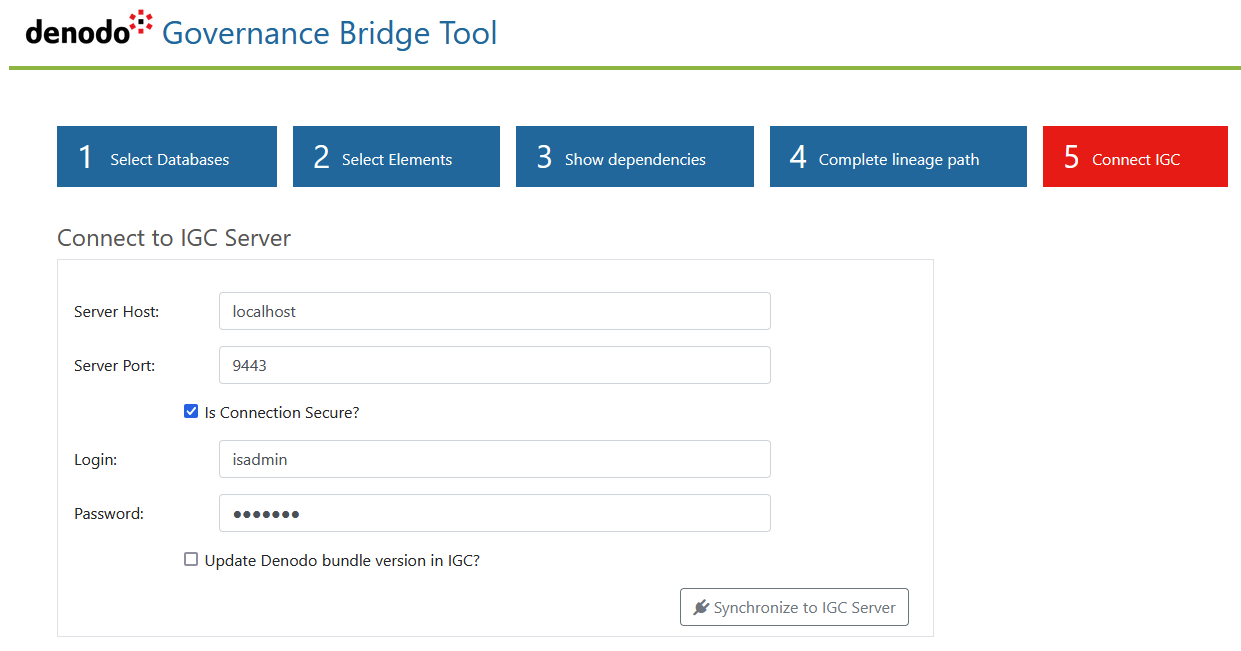The image size is (1241, 651).
Task: Go to Select Elements step
Action: point(396,156)
